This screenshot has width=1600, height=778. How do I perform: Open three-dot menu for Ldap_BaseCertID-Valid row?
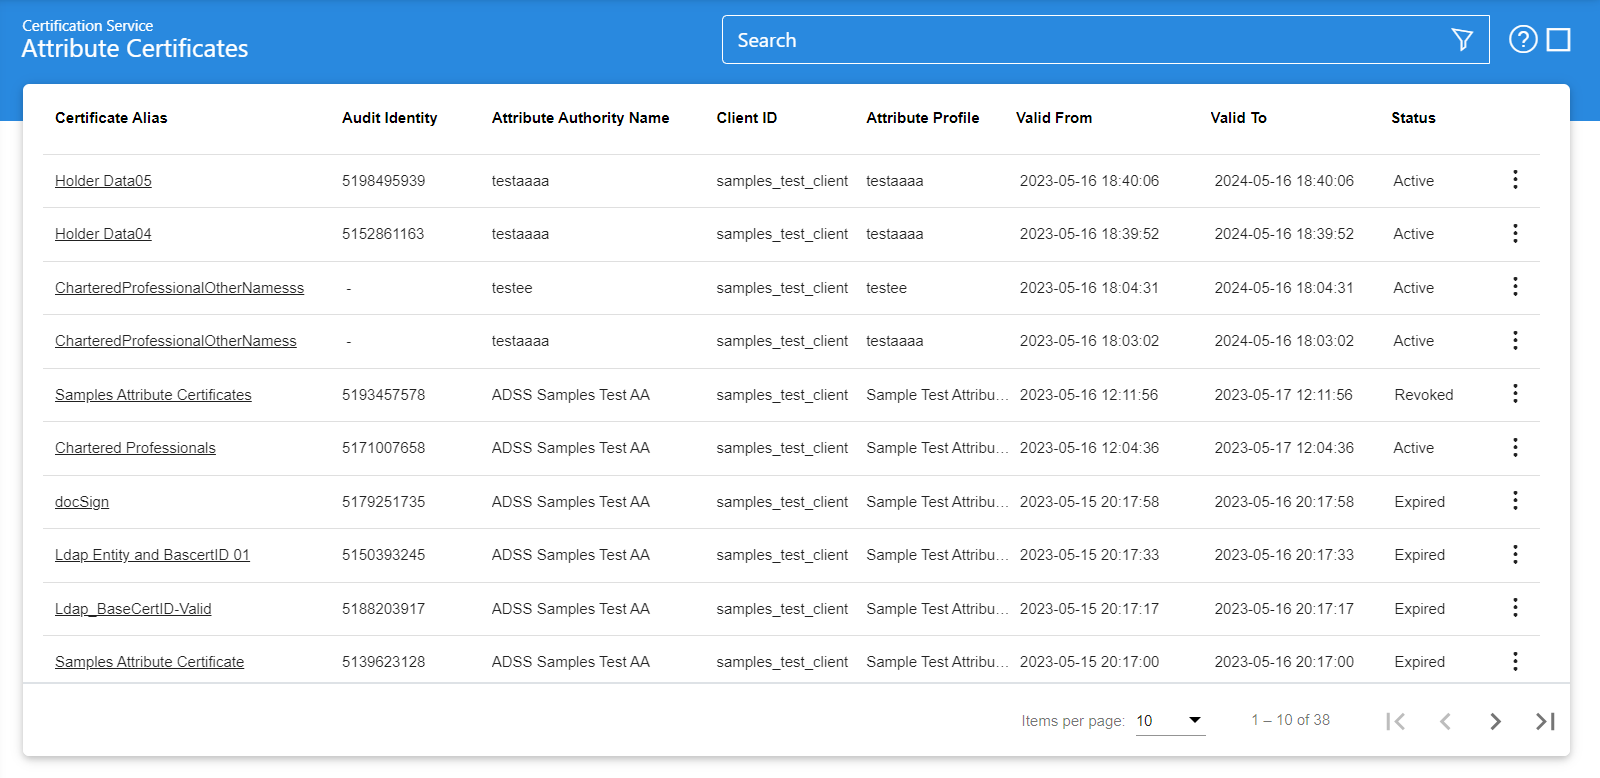coord(1515,608)
